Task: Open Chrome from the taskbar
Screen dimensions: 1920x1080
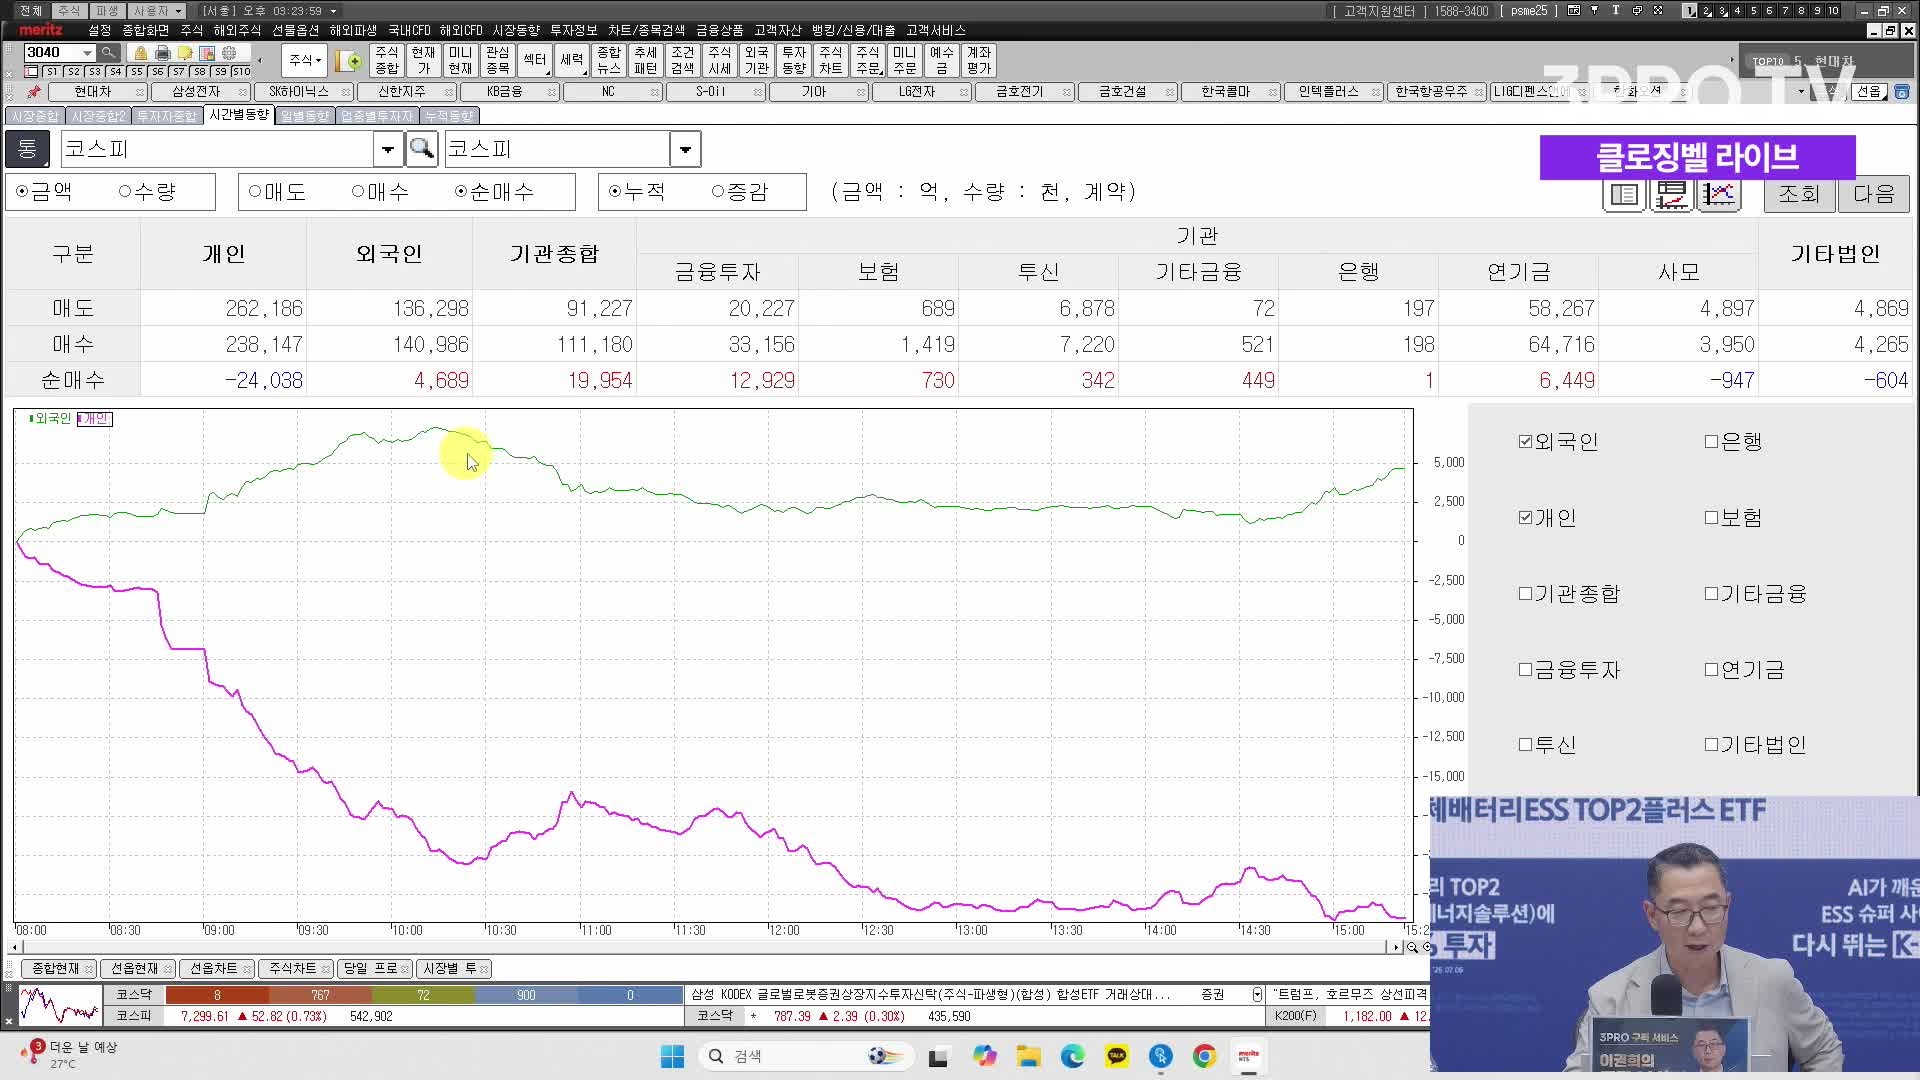Action: (x=1205, y=1056)
